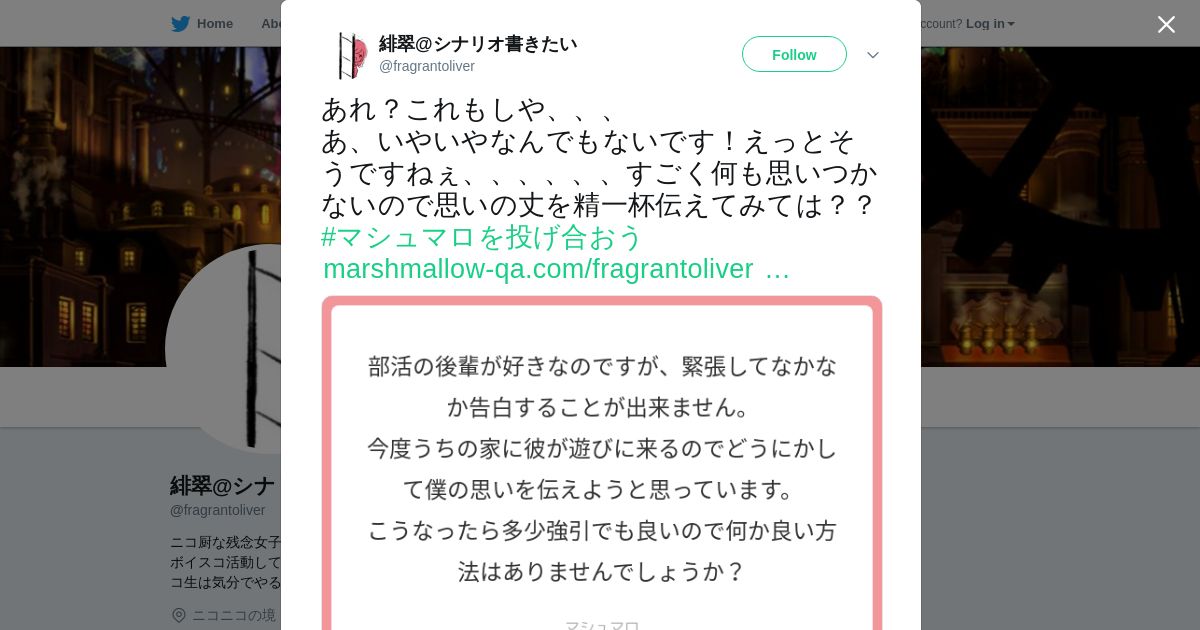Click the location pin icon beside ニコニコの境
This screenshot has height=630, width=1200.
coord(179,615)
